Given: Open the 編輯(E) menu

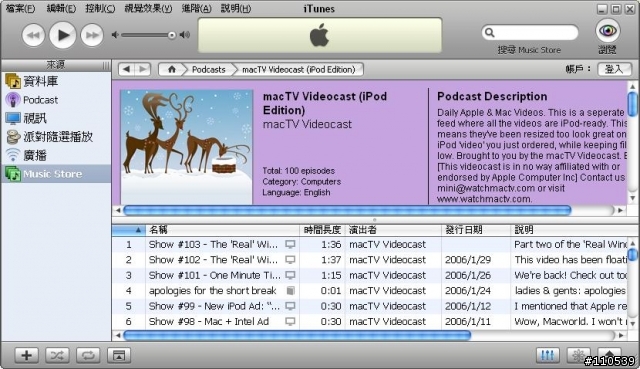Looking at the screenshot, I should click(x=61, y=9).
